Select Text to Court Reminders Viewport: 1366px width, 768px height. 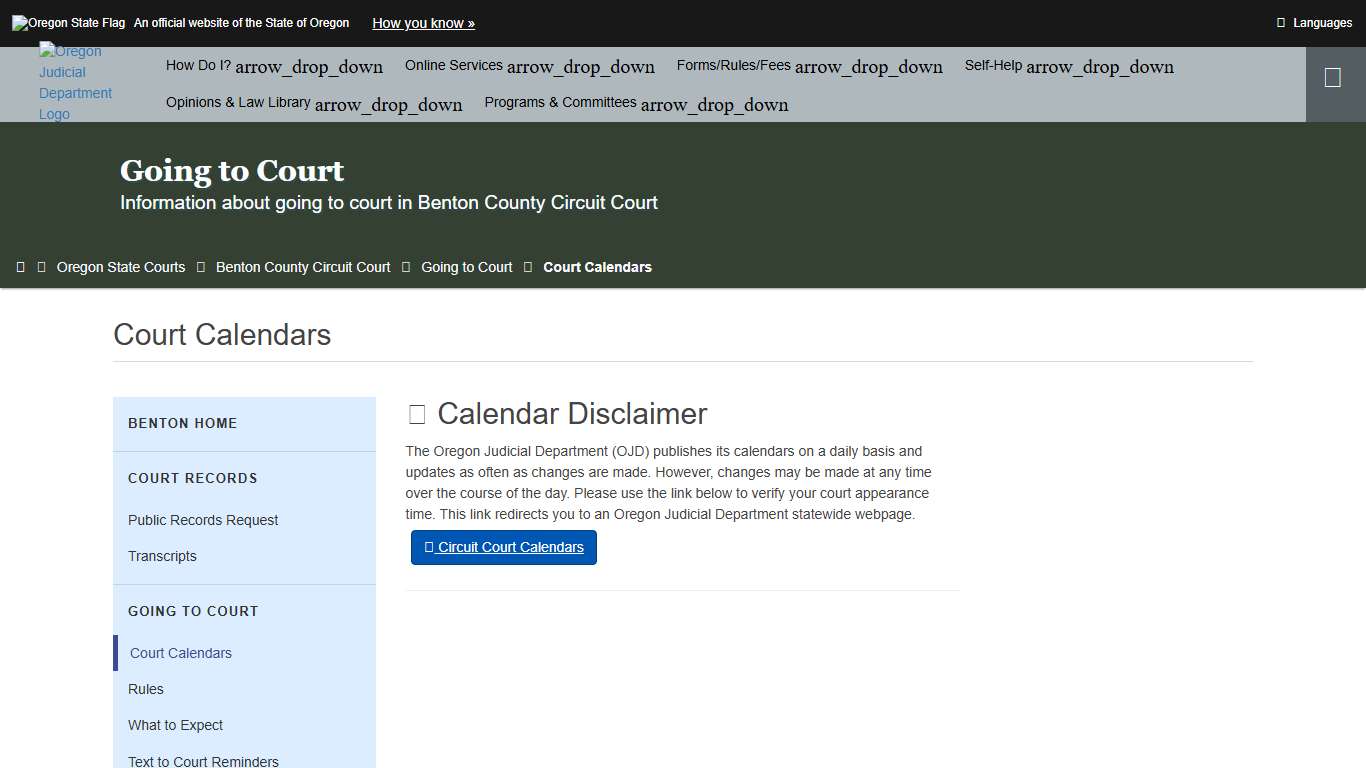203,760
